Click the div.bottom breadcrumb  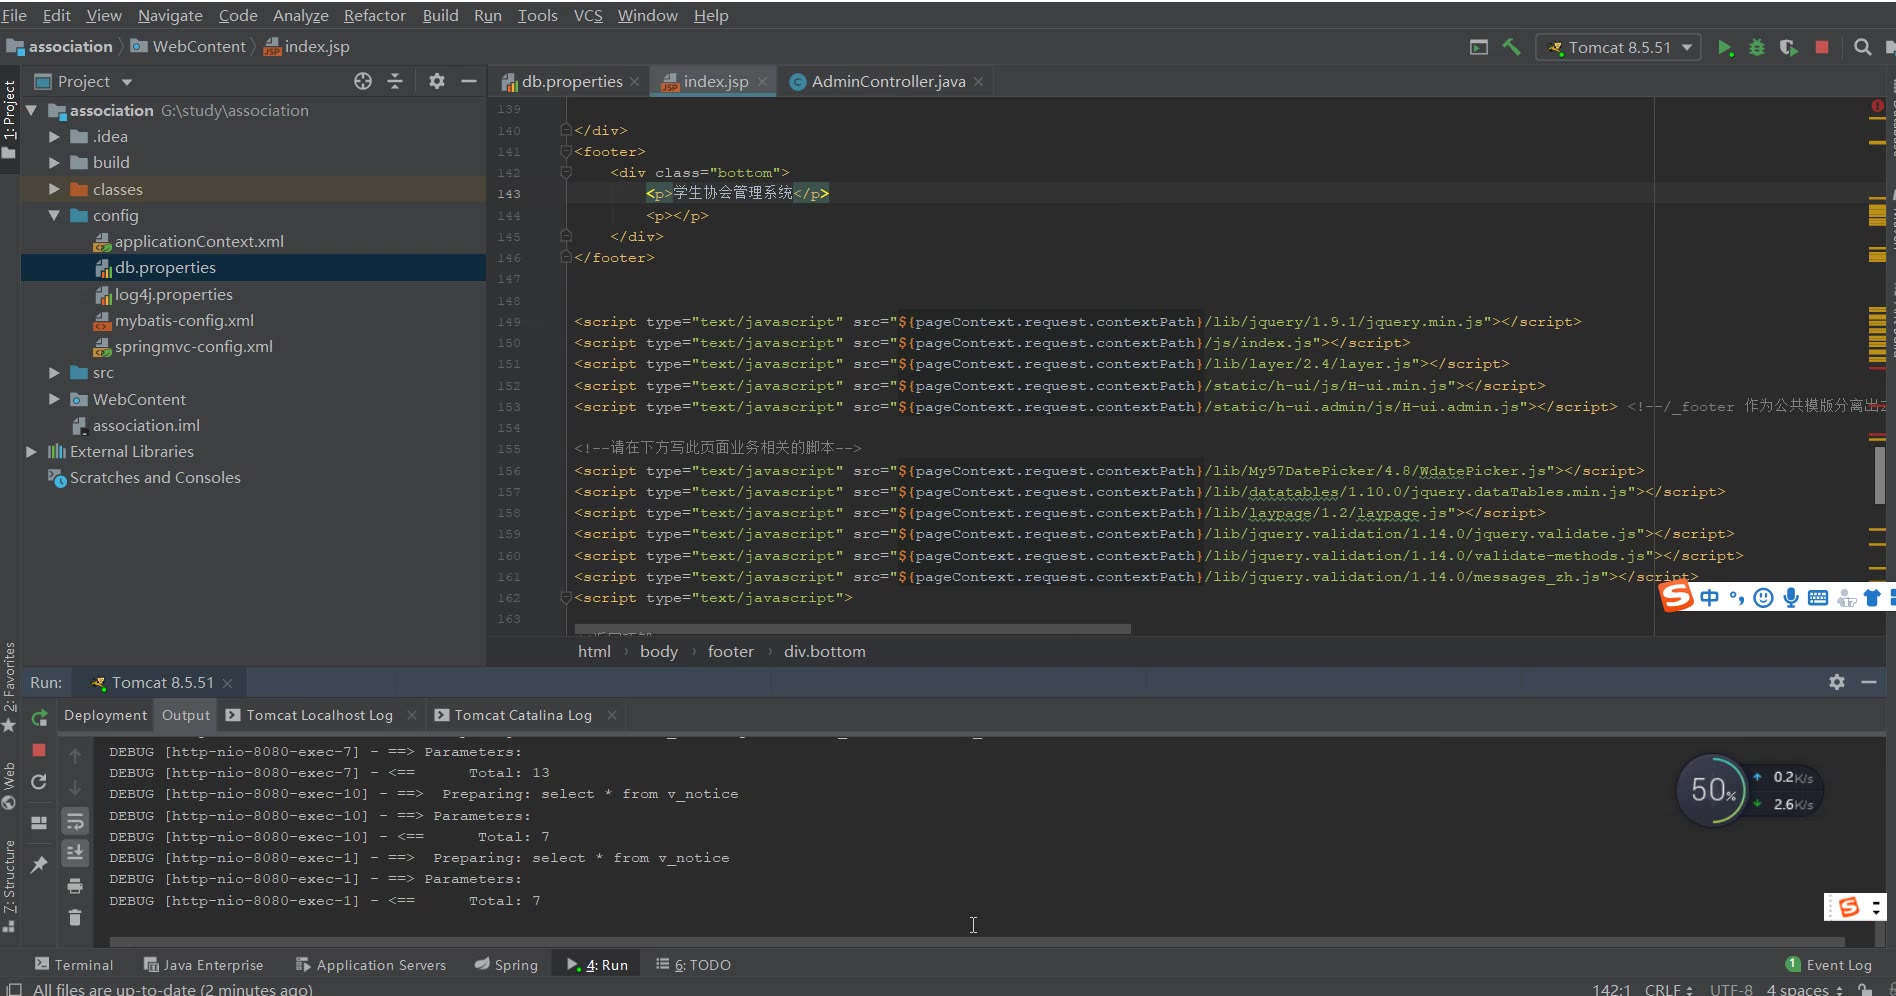pos(825,651)
